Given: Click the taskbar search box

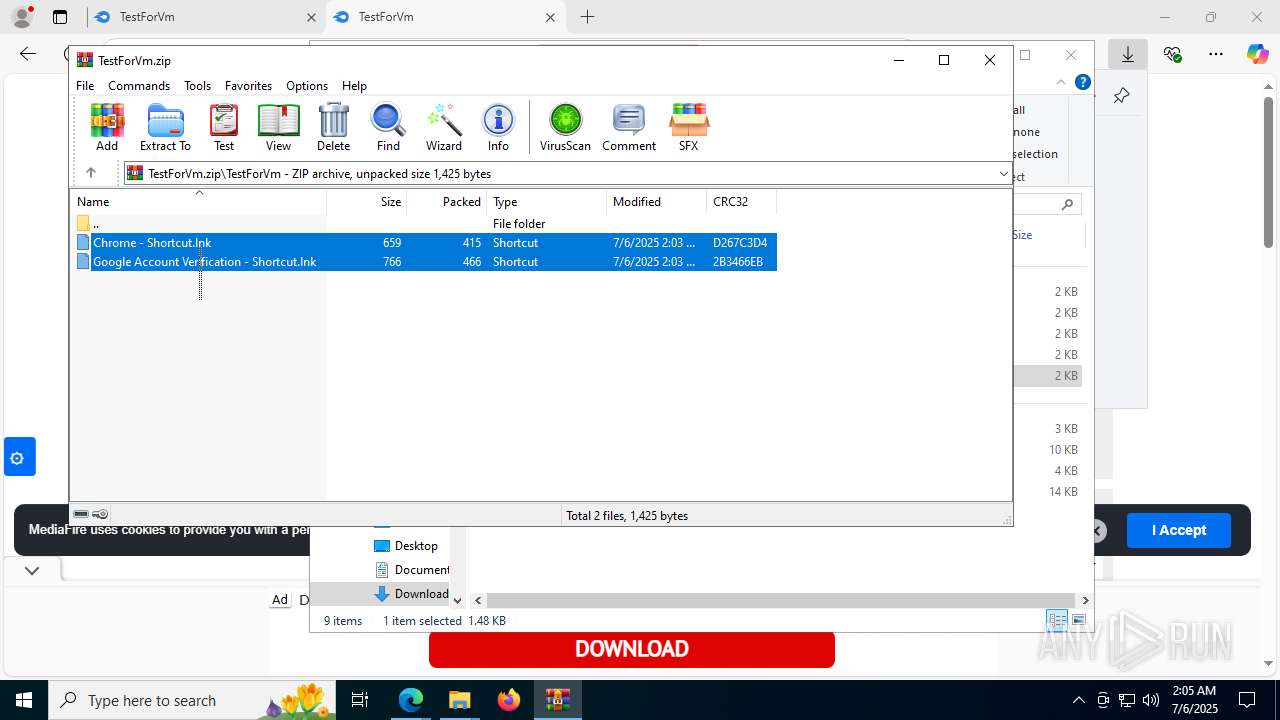Looking at the screenshot, I should (x=193, y=700).
